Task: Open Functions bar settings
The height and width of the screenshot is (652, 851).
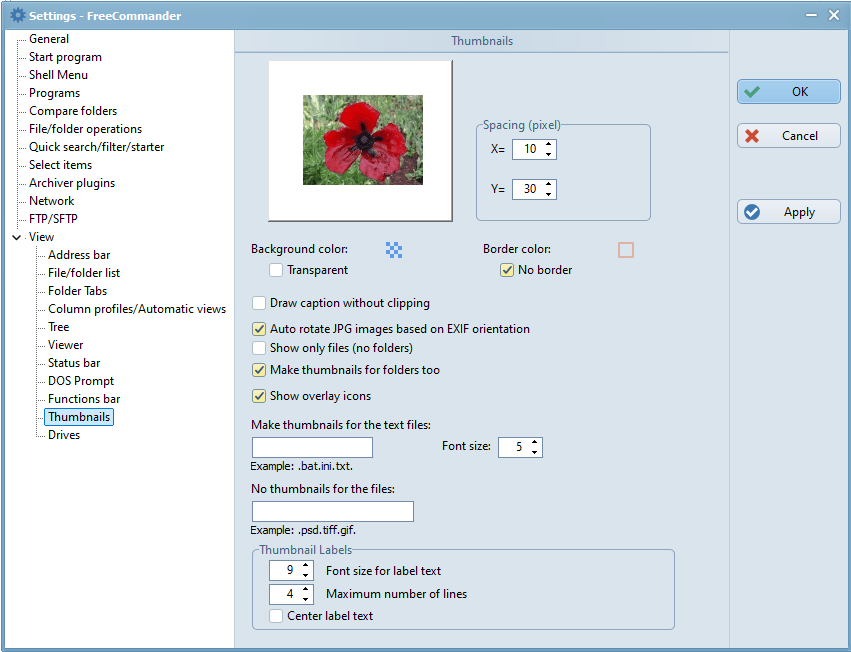Action: (84, 398)
